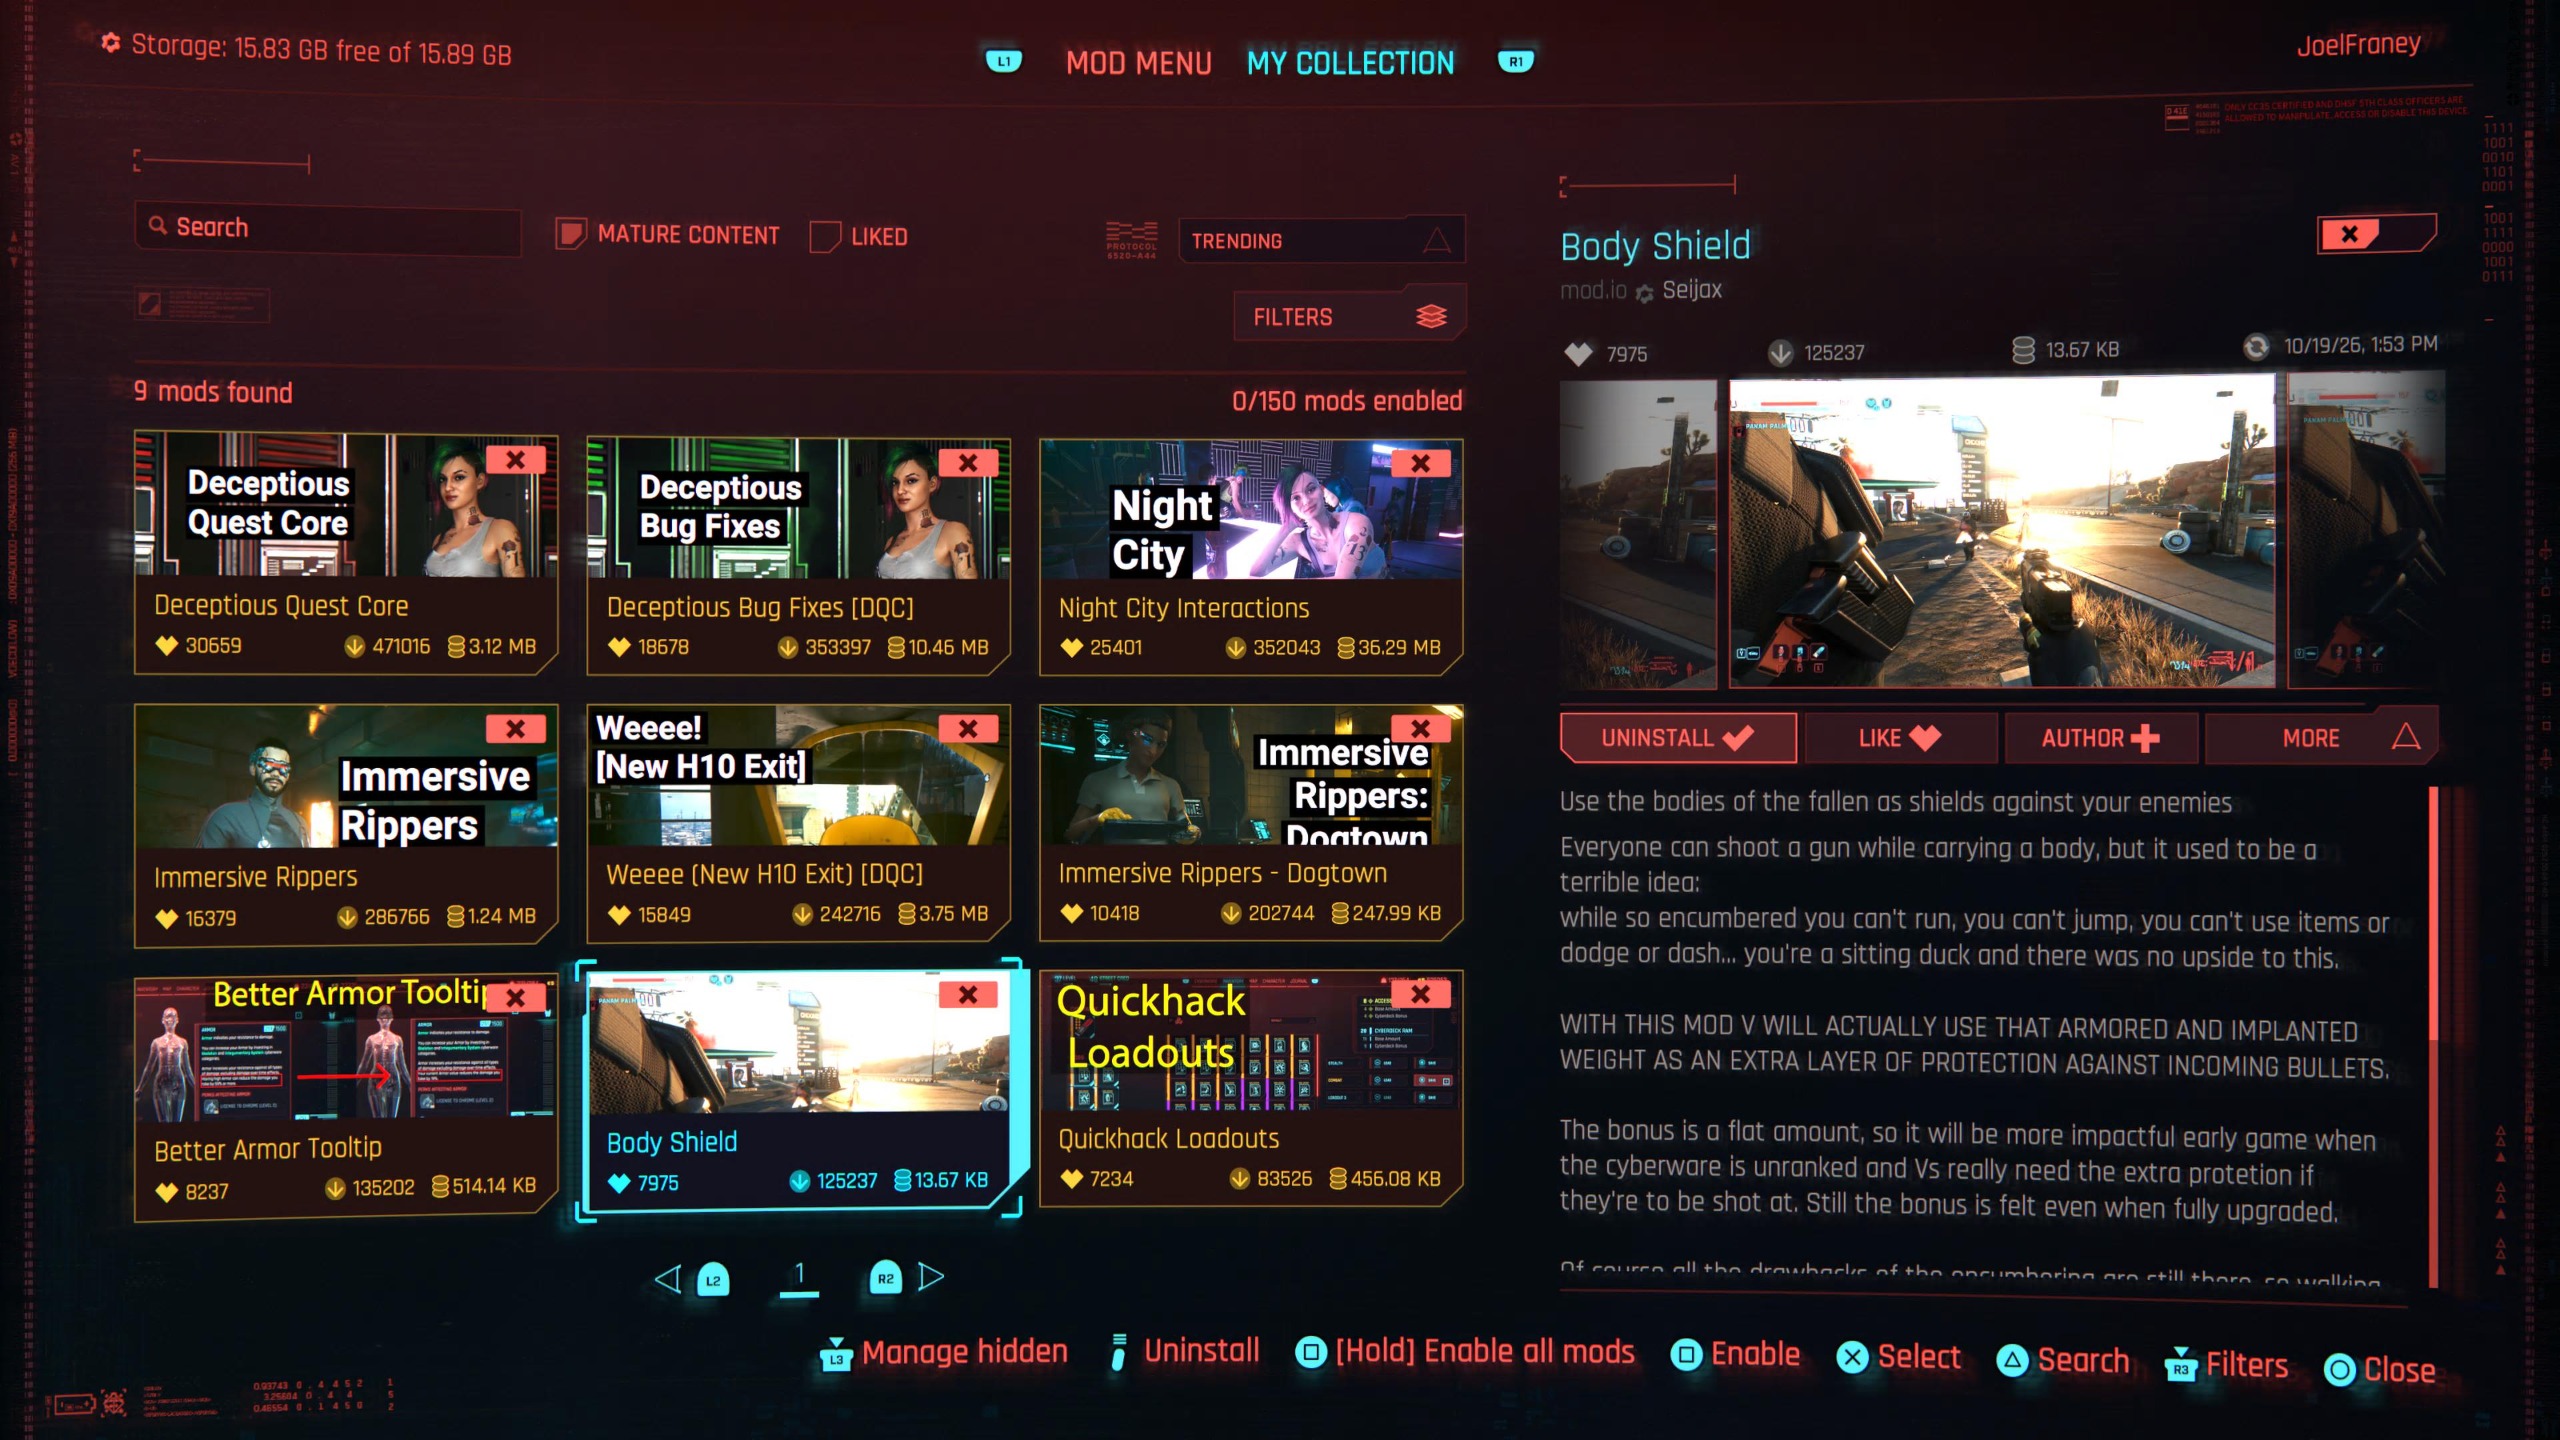2560x1440 pixels.
Task: Click the L1 shoulder button icon
Action: pyautogui.click(x=1003, y=61)
